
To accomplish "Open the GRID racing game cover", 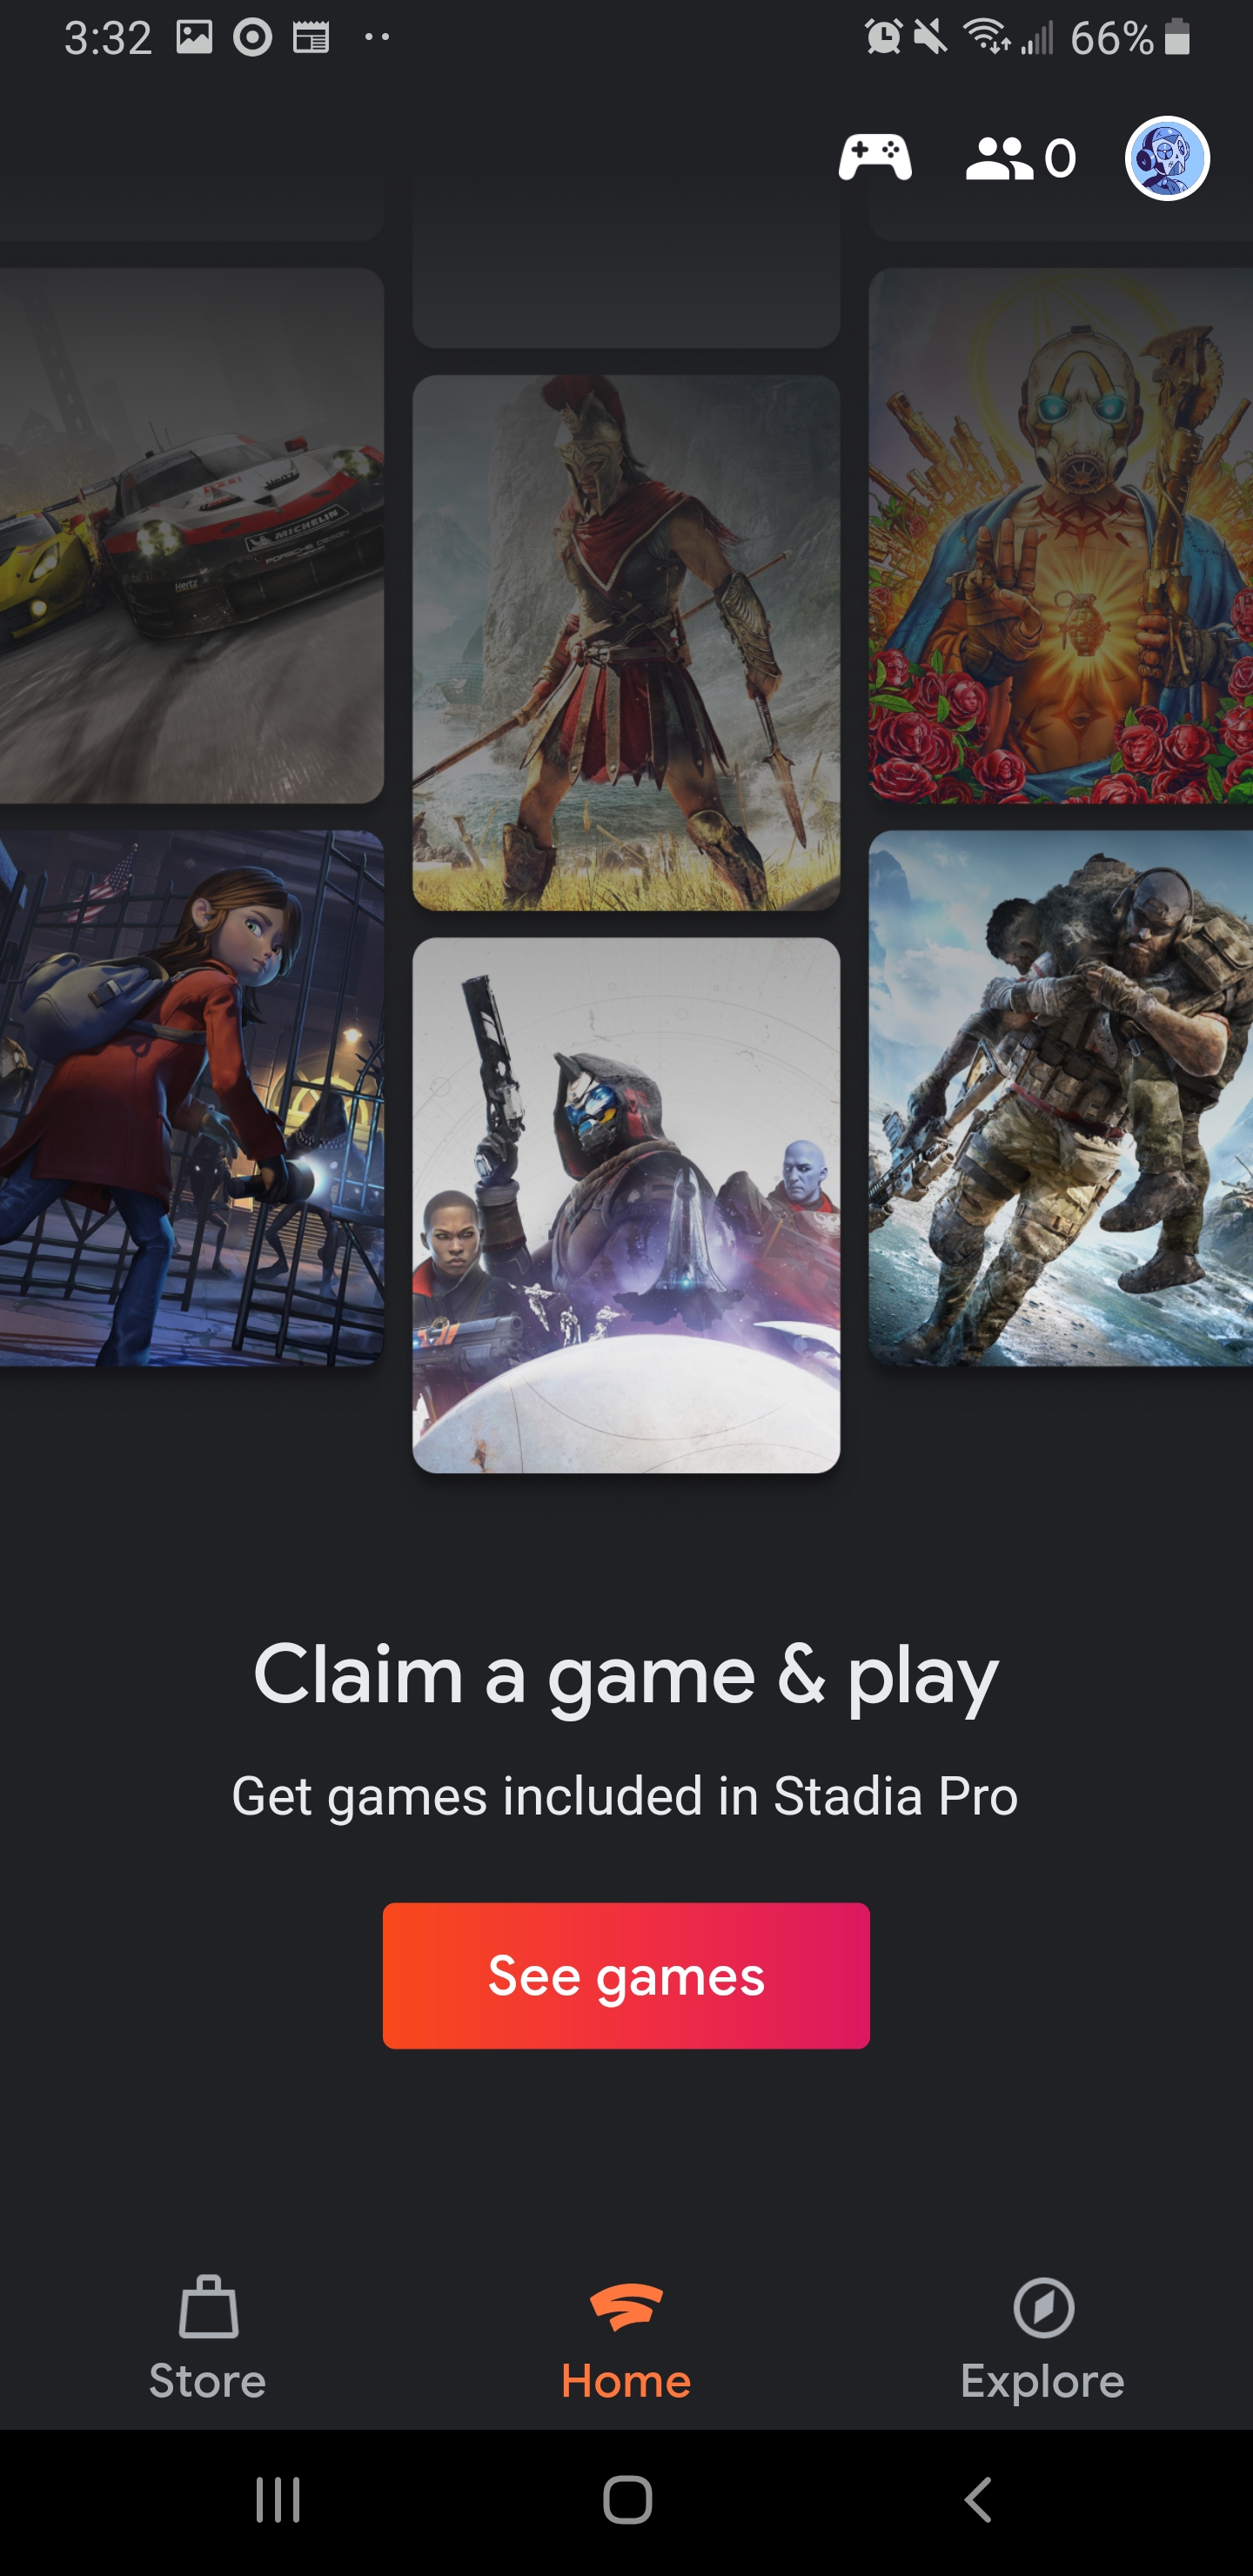I will pyautogui.click(x=191, y=536).
